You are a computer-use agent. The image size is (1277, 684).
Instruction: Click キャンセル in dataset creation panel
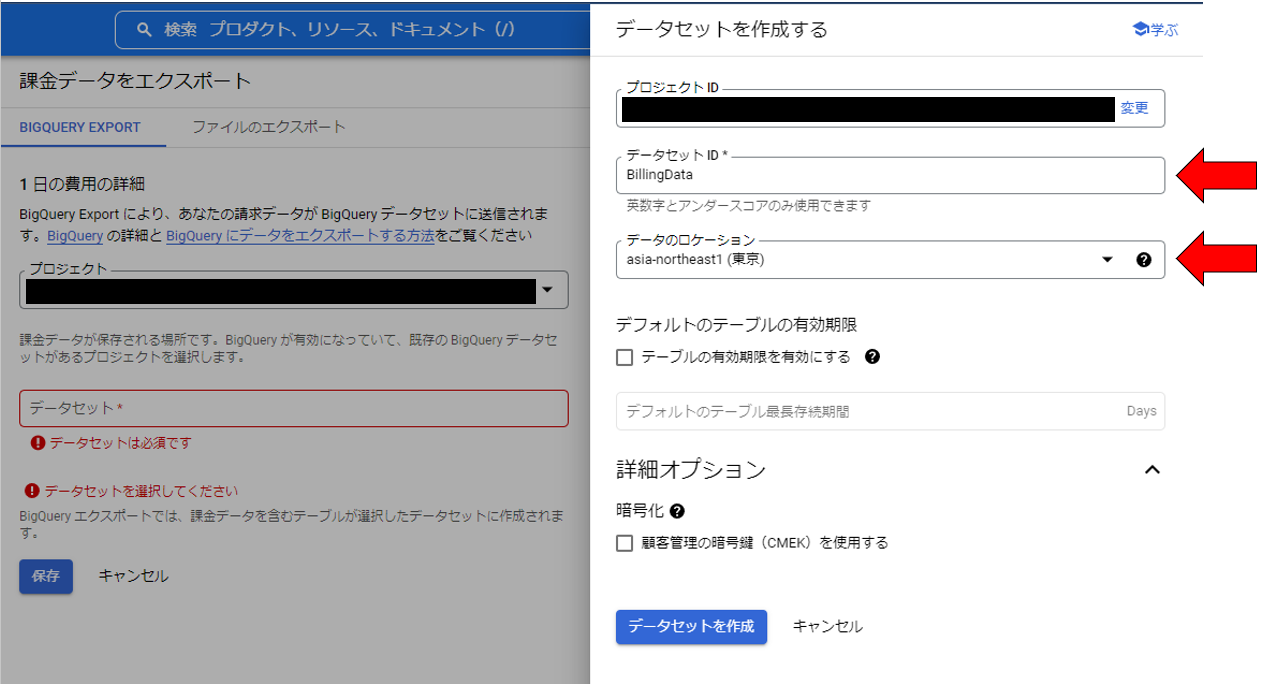(827, 627)
